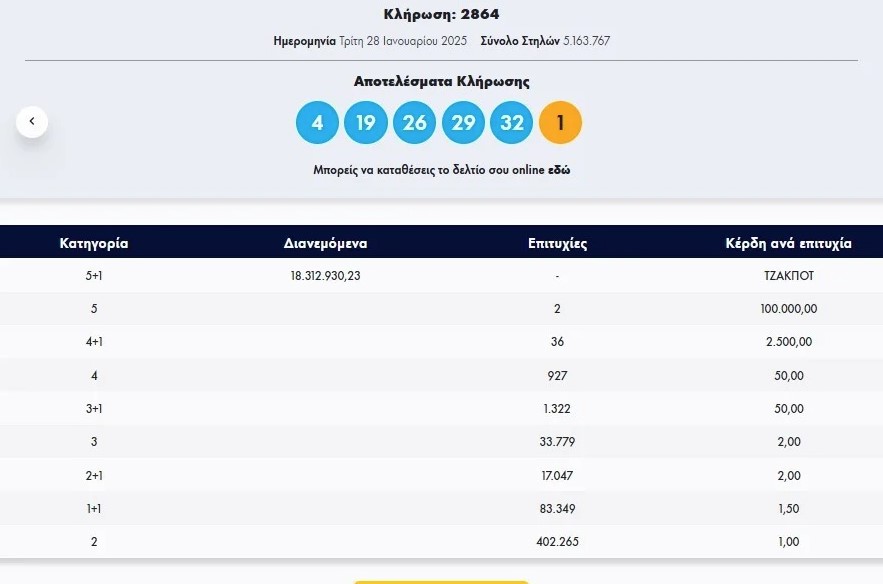
Task: Click the 'Κατηγορία' column header
Action: [94, 243]
